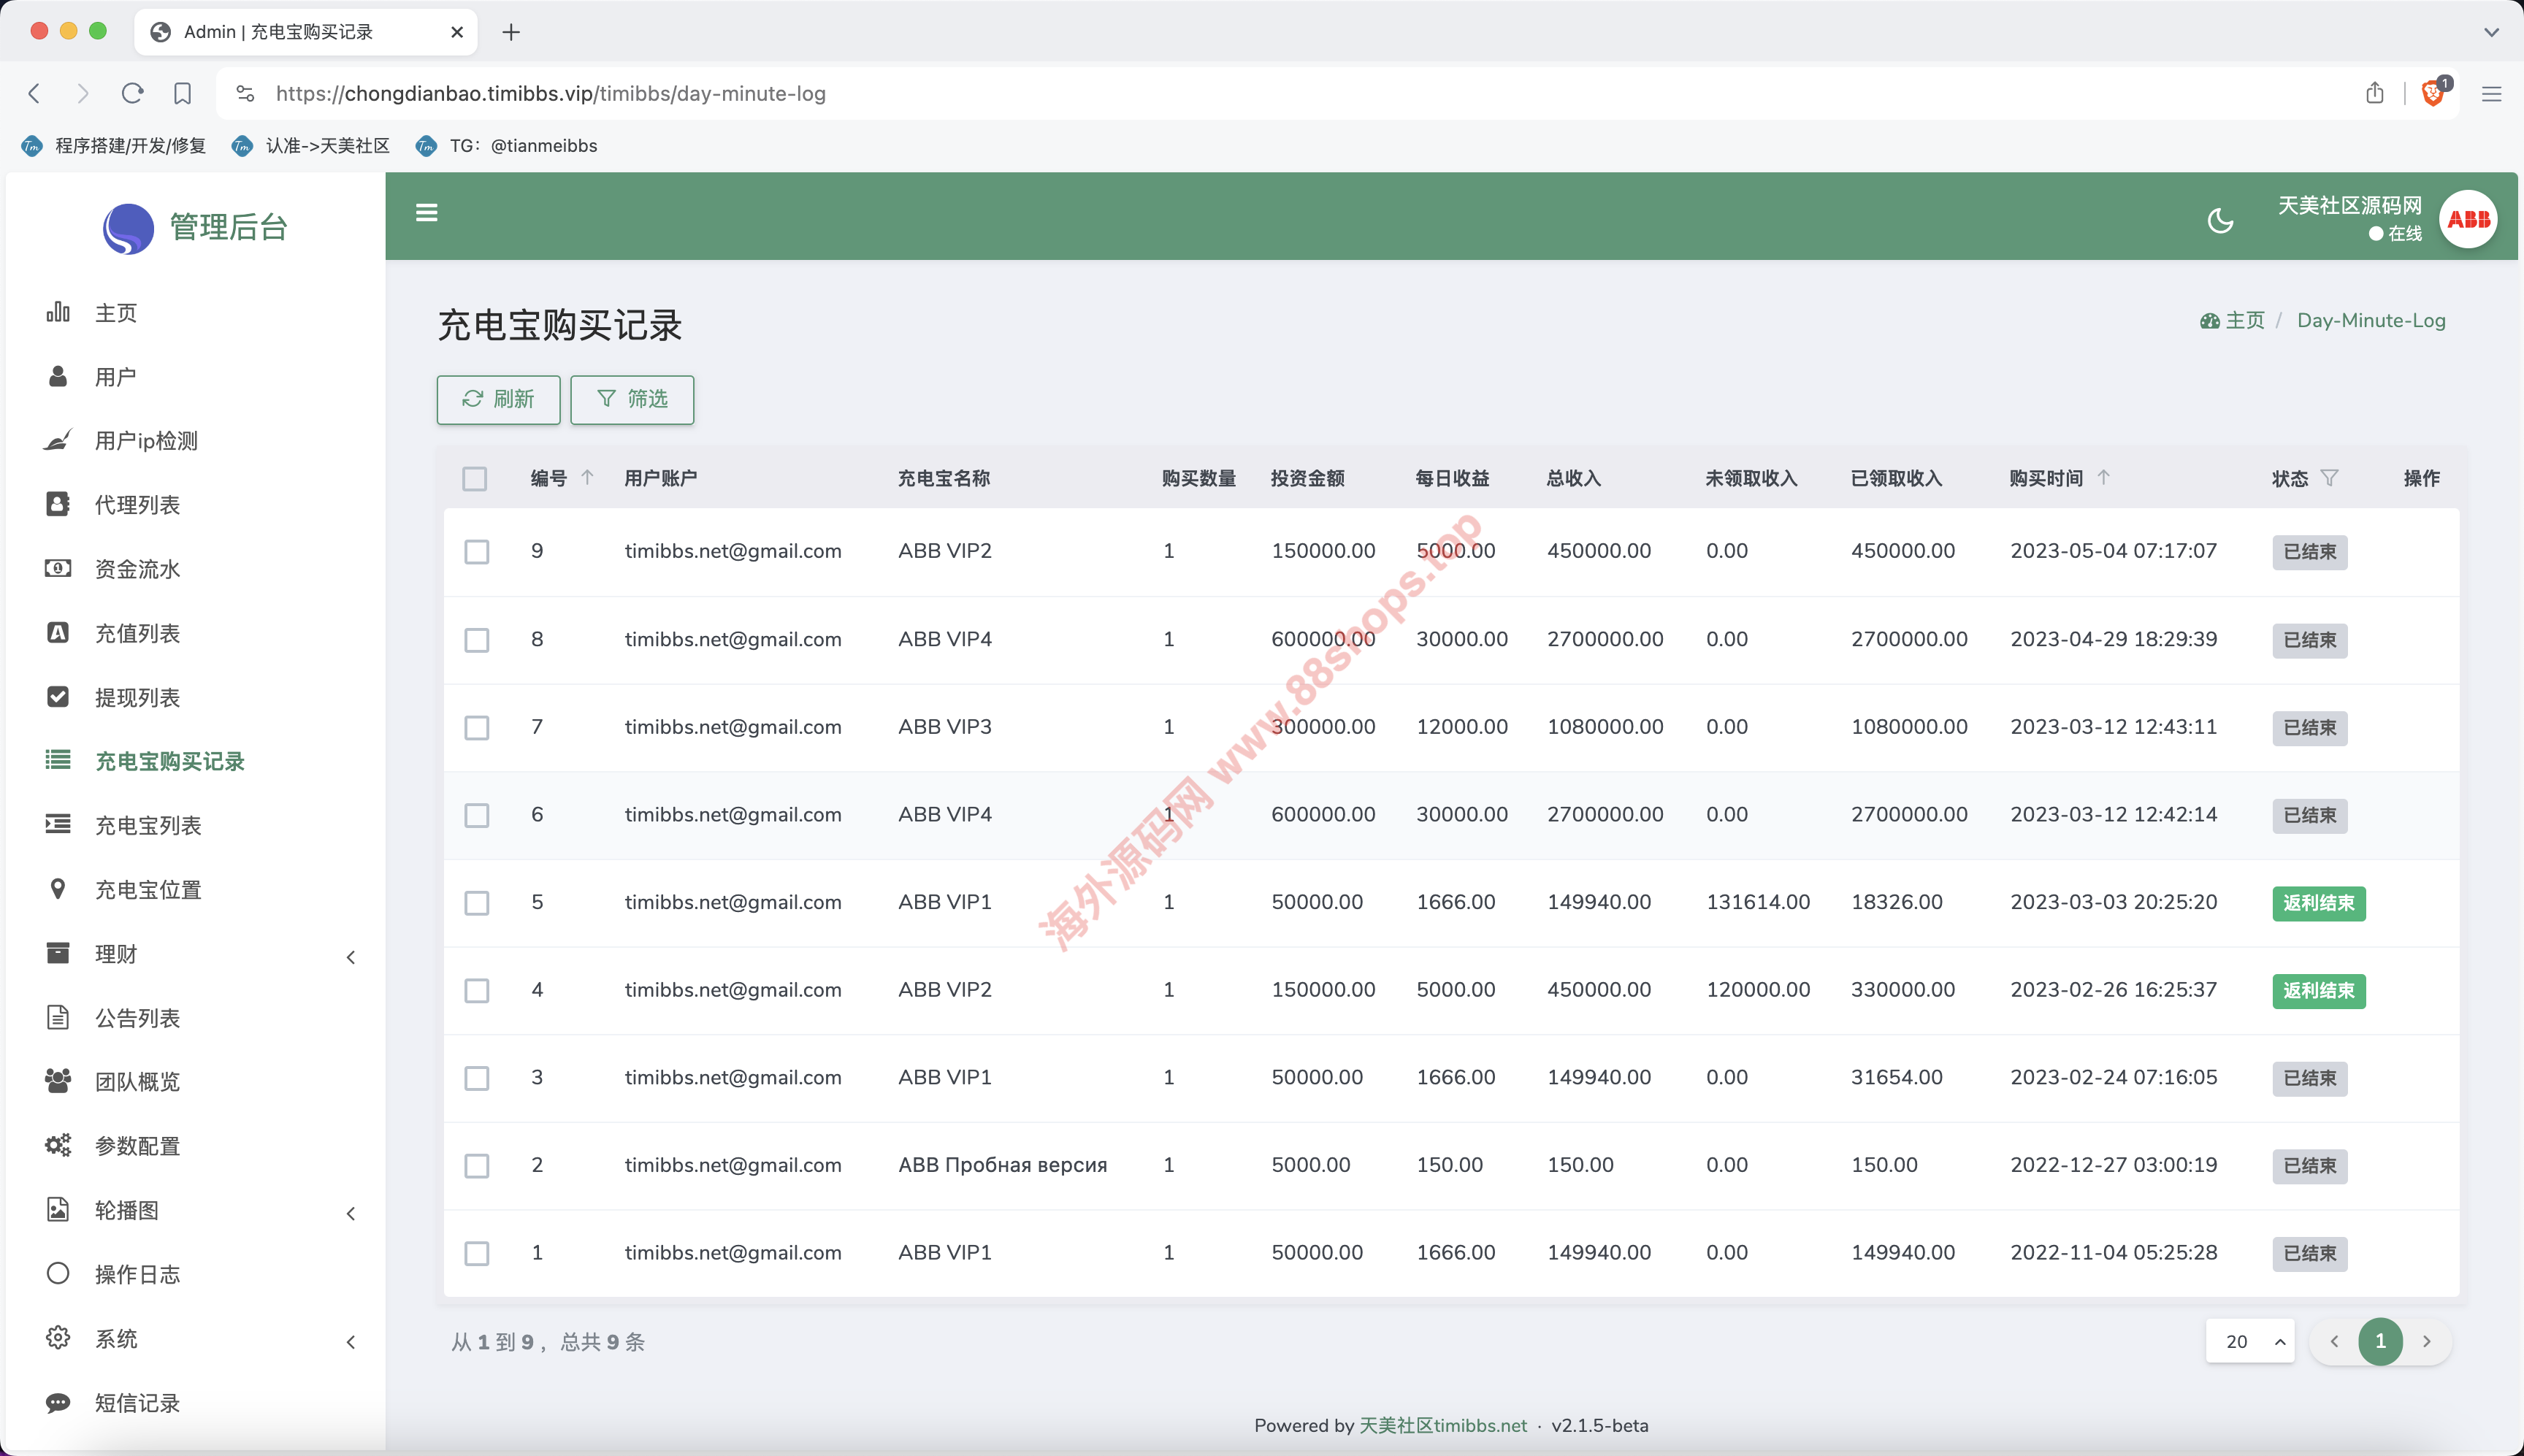Click the ABB user avatar

[x=2467, y=219]
